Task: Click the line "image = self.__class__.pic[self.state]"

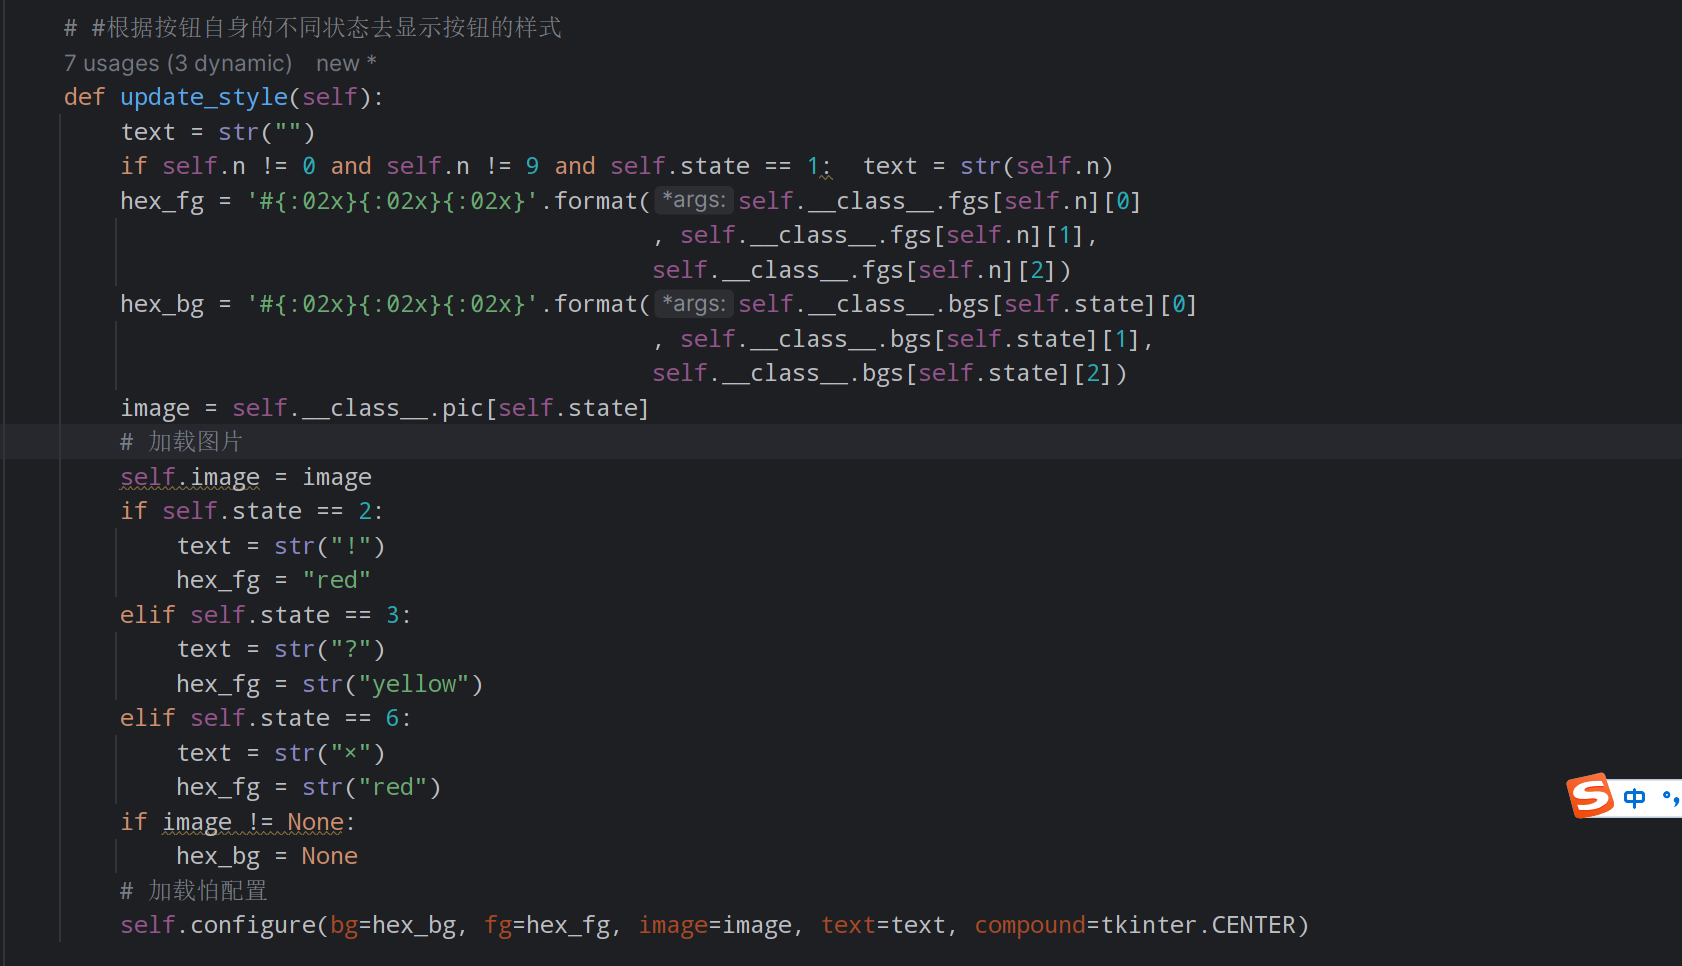Action: point(385,408)
